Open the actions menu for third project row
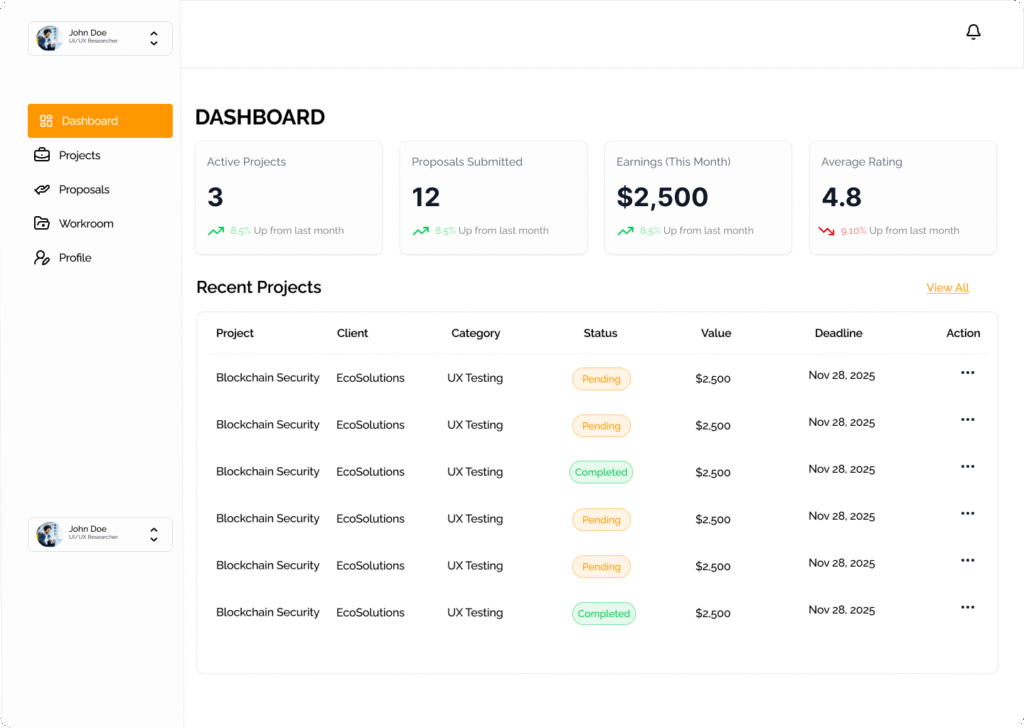 pos(967,466)
